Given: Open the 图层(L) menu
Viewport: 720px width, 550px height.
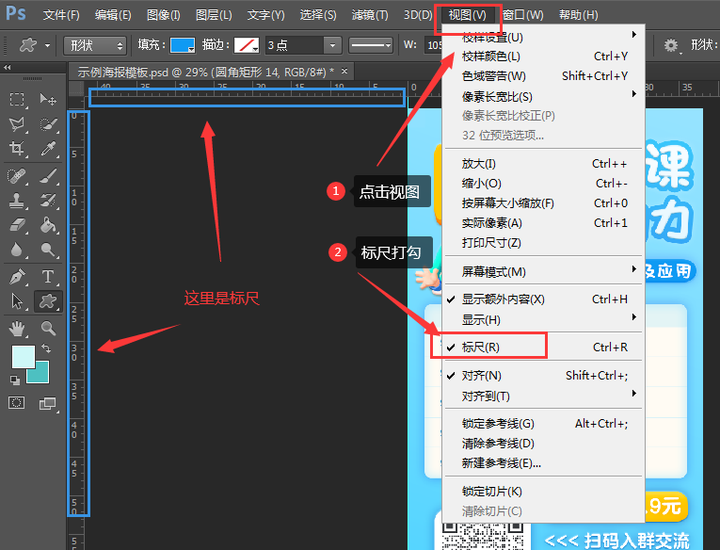Looking at the screenshot, I should (214, 15).
